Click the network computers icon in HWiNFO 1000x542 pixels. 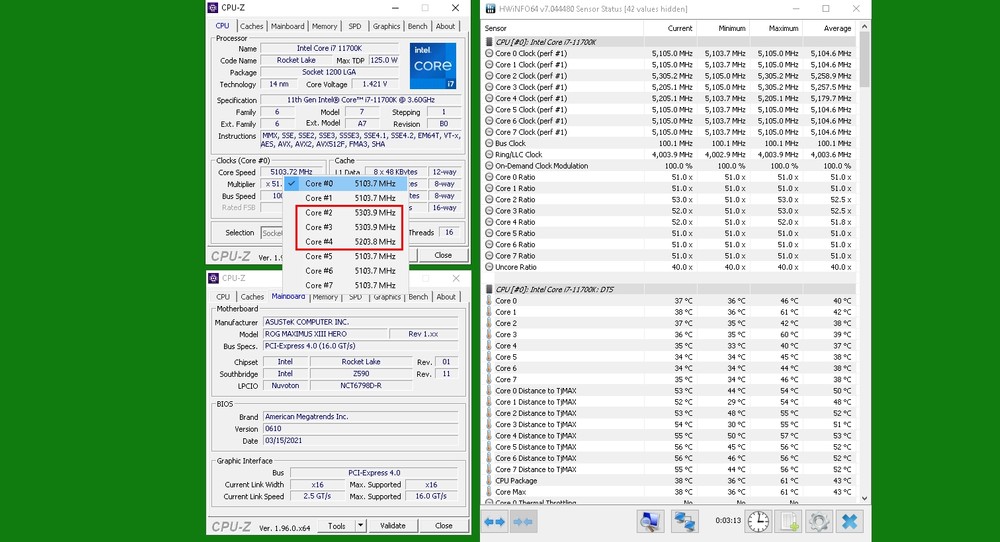pyautogui.click(x=684, y=521)
